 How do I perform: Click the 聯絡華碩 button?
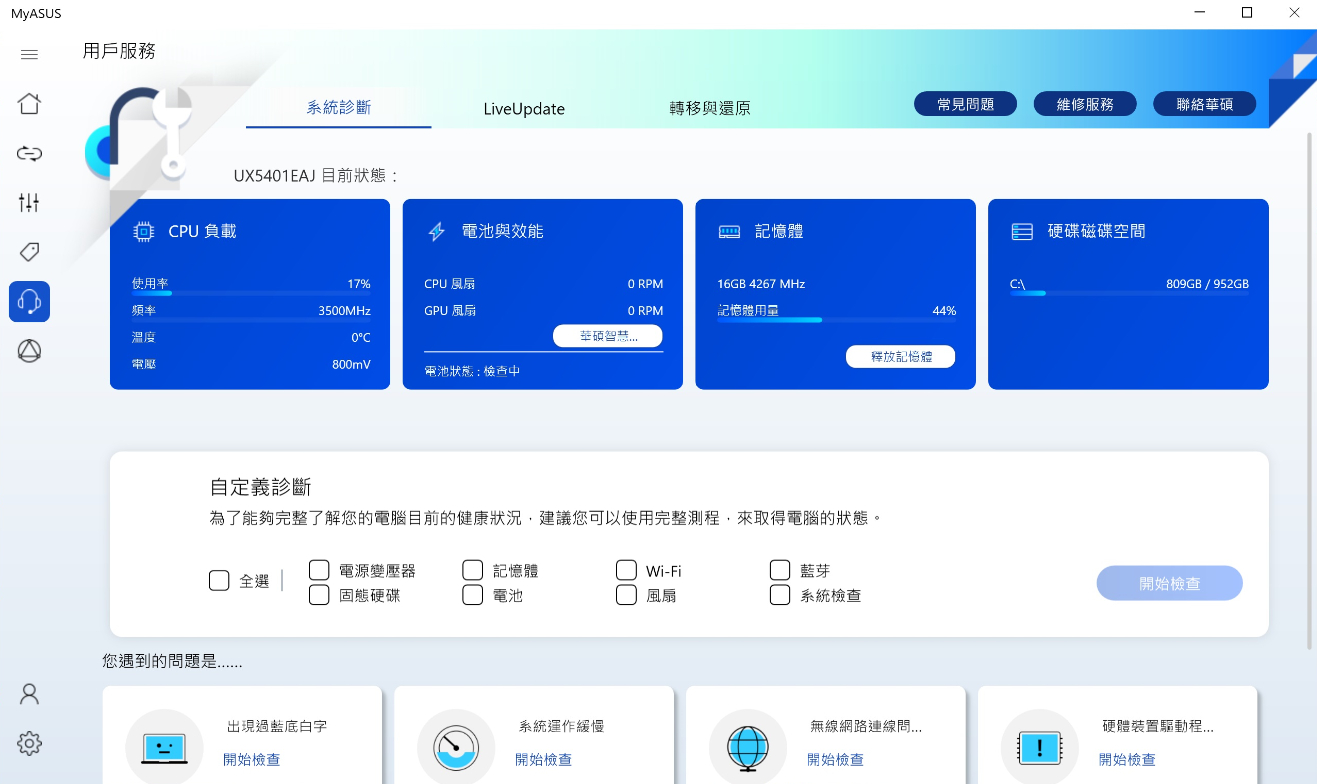pos(1205,104)
